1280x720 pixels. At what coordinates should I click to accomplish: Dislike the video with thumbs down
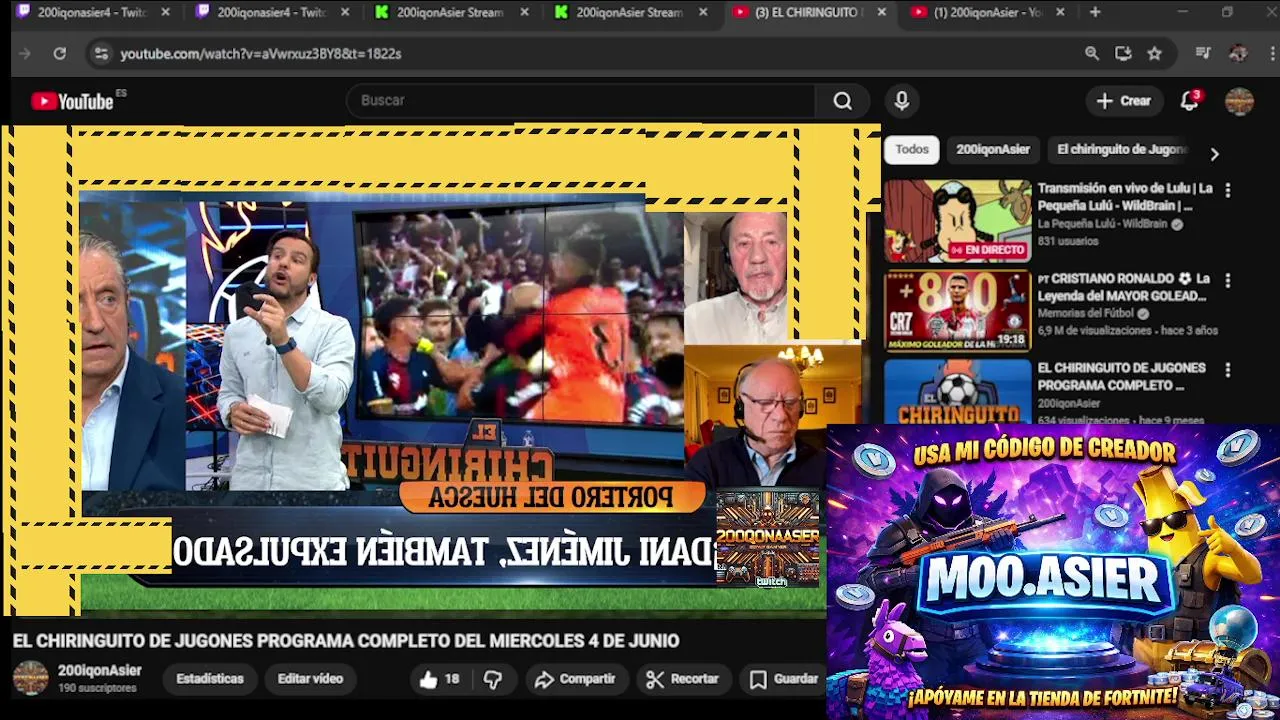492,679
